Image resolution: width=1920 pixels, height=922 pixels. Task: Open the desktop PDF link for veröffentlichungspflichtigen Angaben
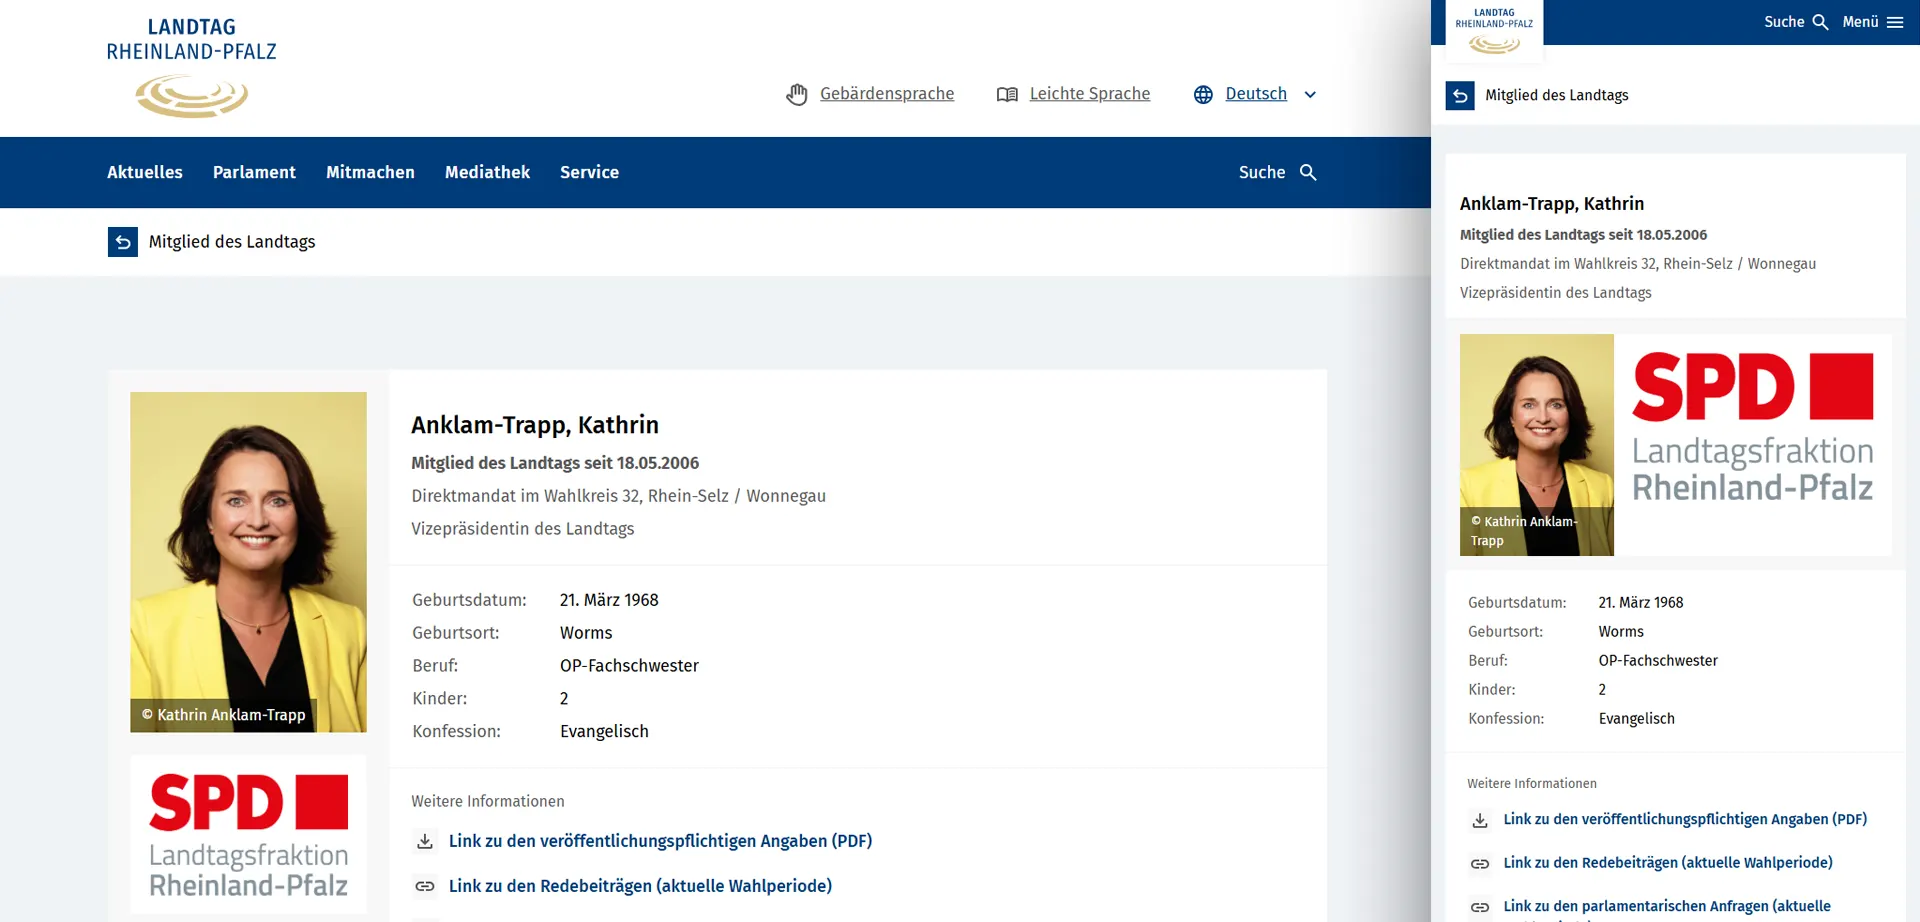click(x=660, y=841)
